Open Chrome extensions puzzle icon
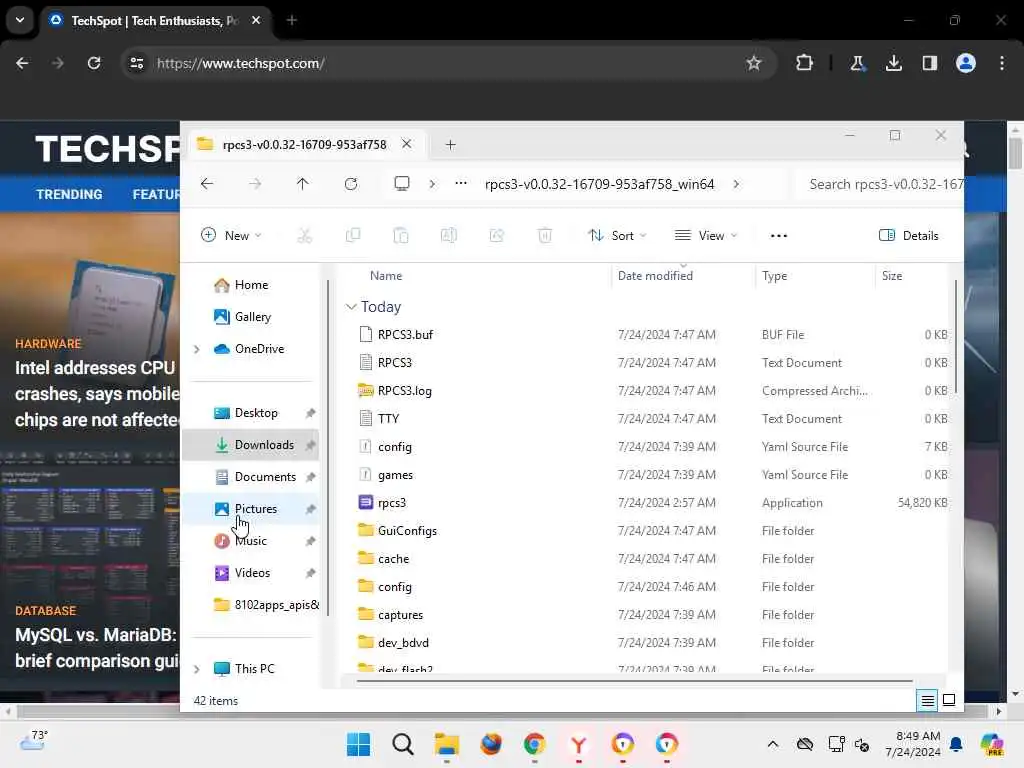This screenshot has width=1024, height=768. click(805, 63)
